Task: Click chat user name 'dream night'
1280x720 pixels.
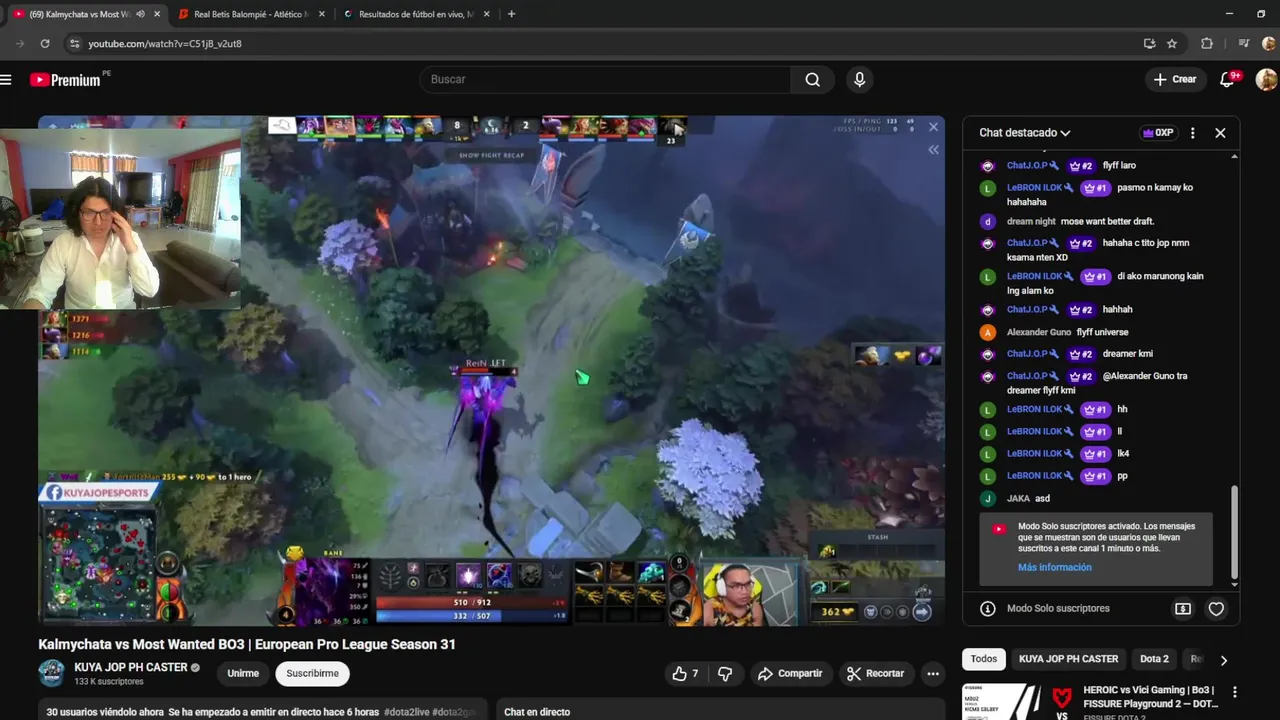Action: [1031, 221]
